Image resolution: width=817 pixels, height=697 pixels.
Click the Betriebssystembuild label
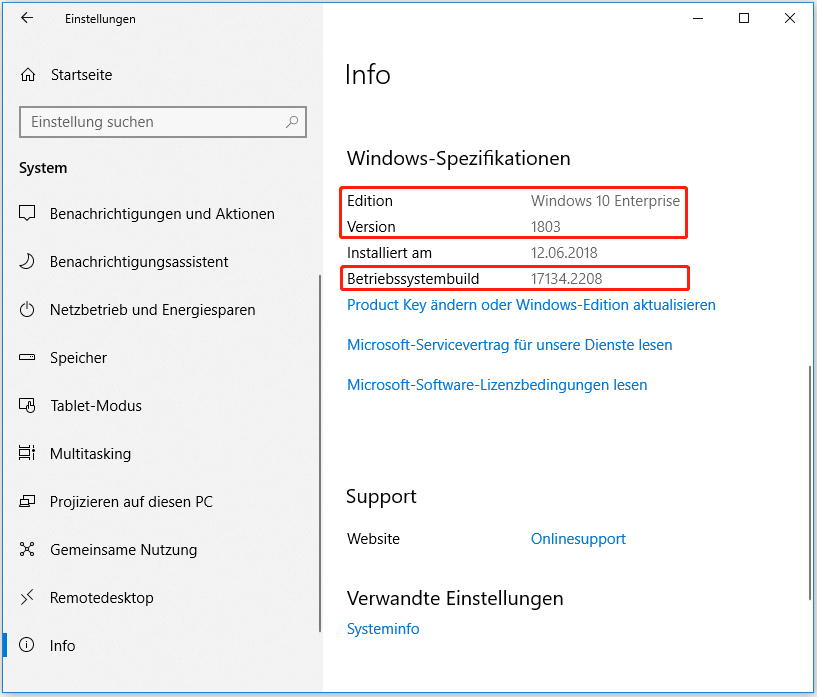[x=413, y=279]
